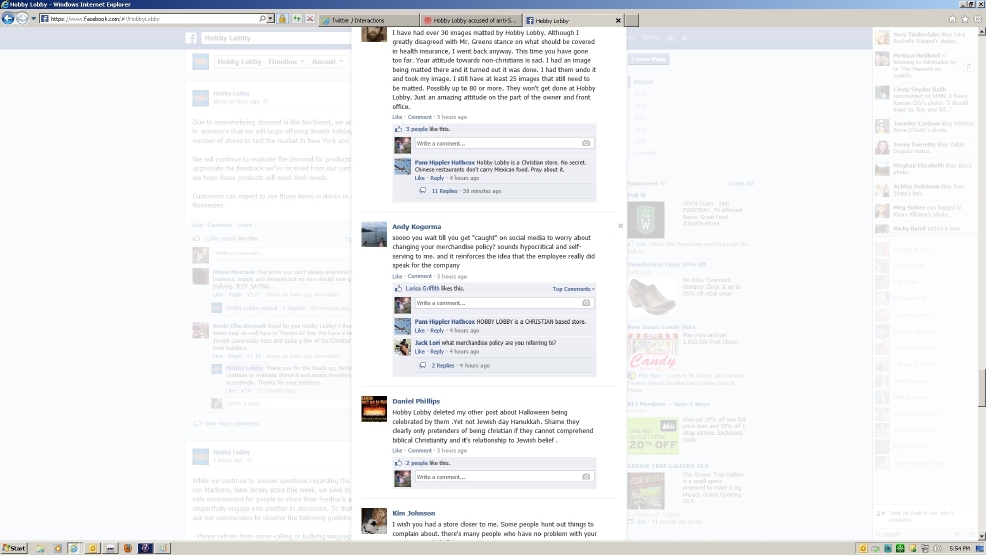Expand the 2 Replies thread under Jack Lori

coord(443,365)
